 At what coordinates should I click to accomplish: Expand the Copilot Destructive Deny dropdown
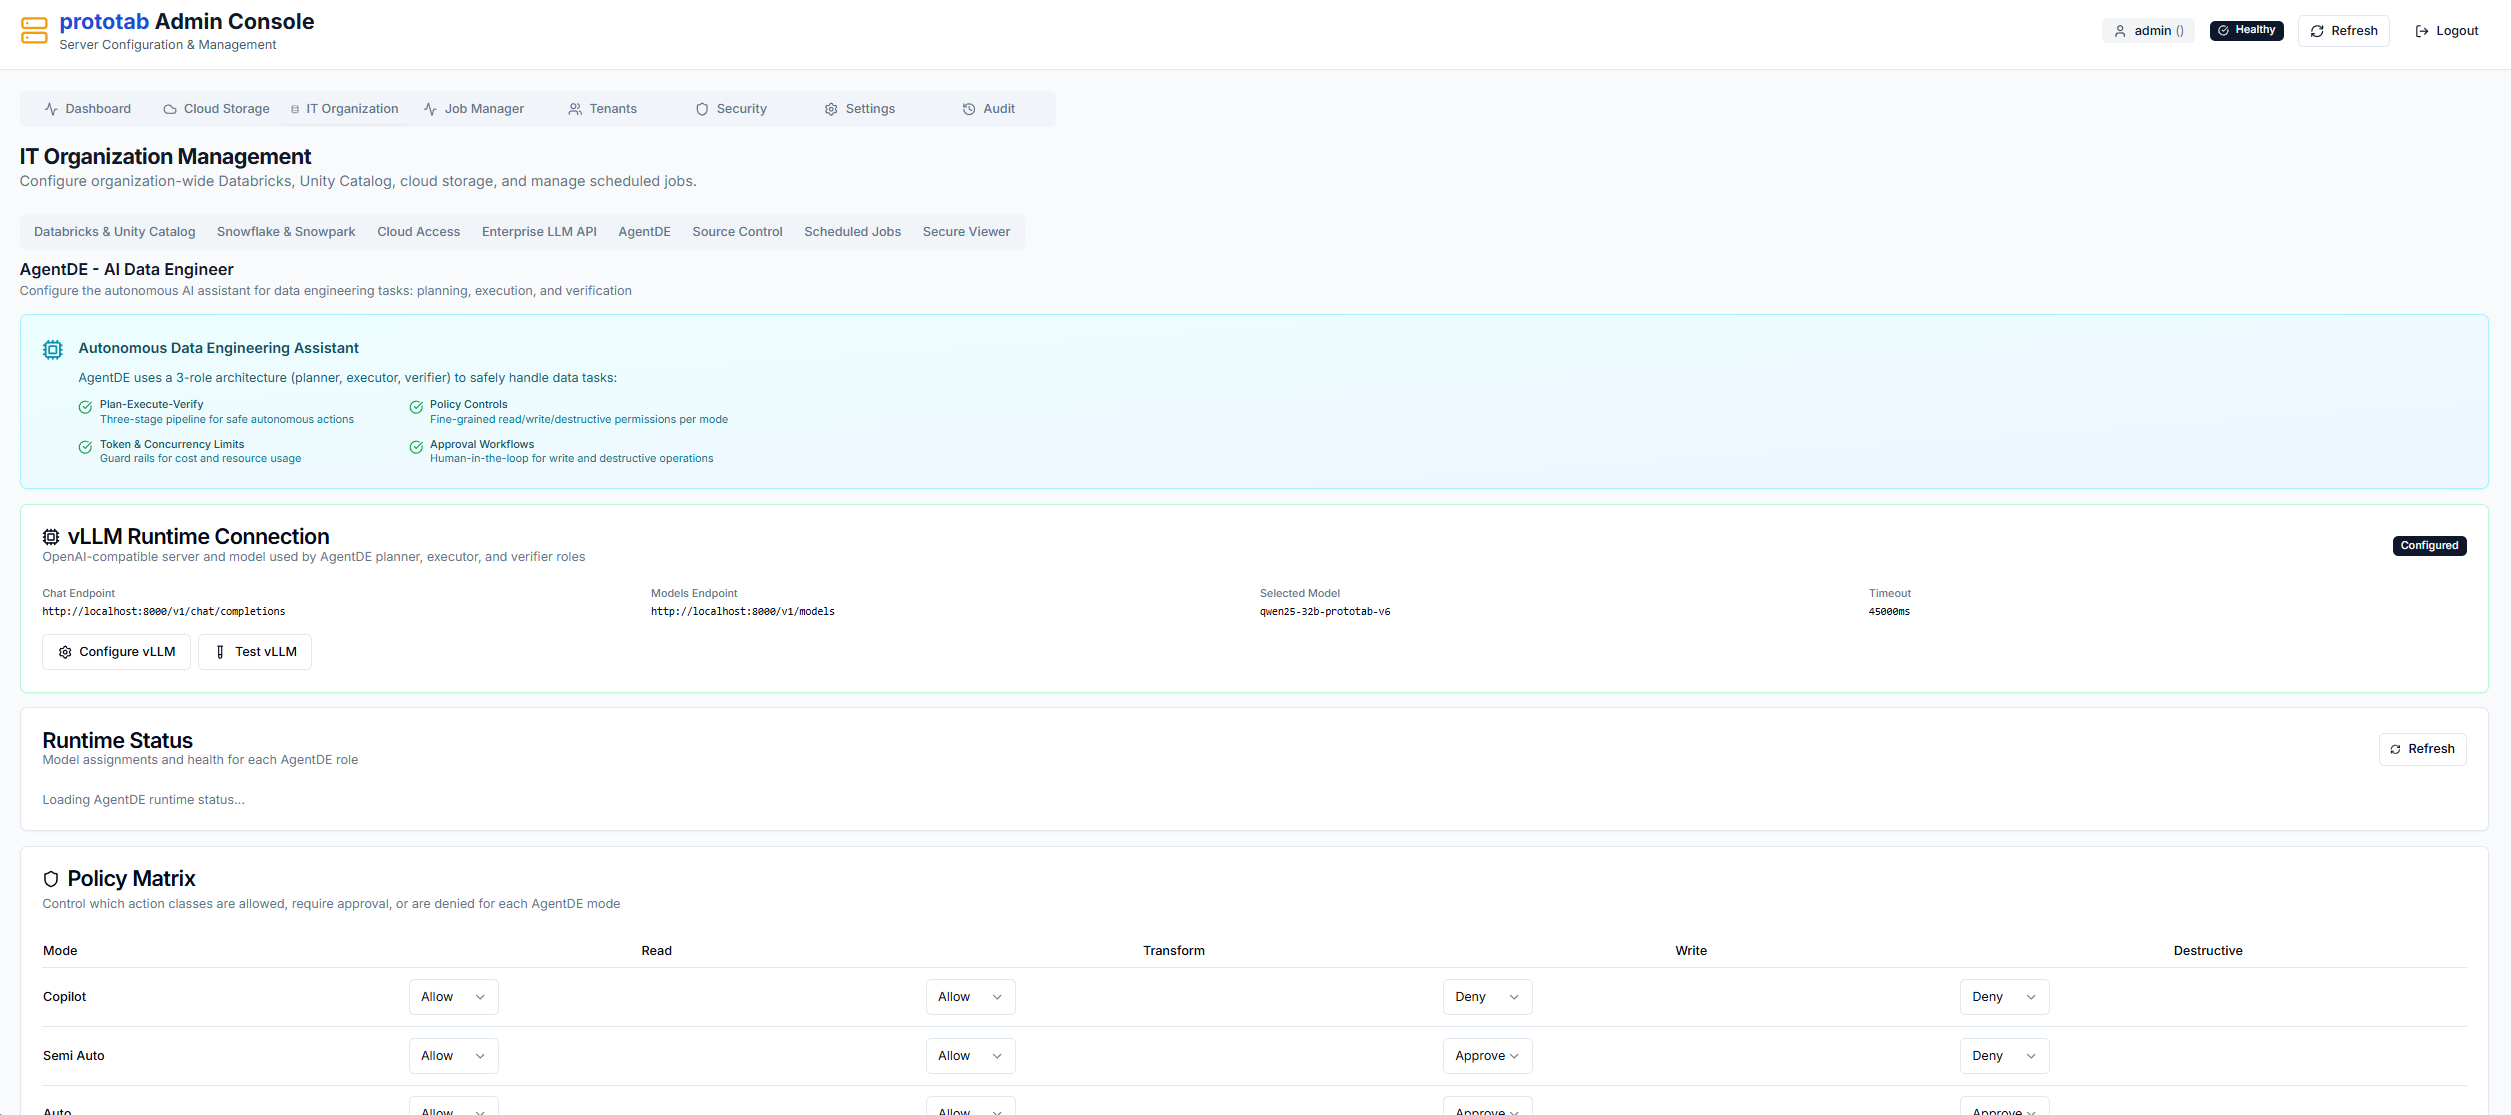[x=2004, y=997]
